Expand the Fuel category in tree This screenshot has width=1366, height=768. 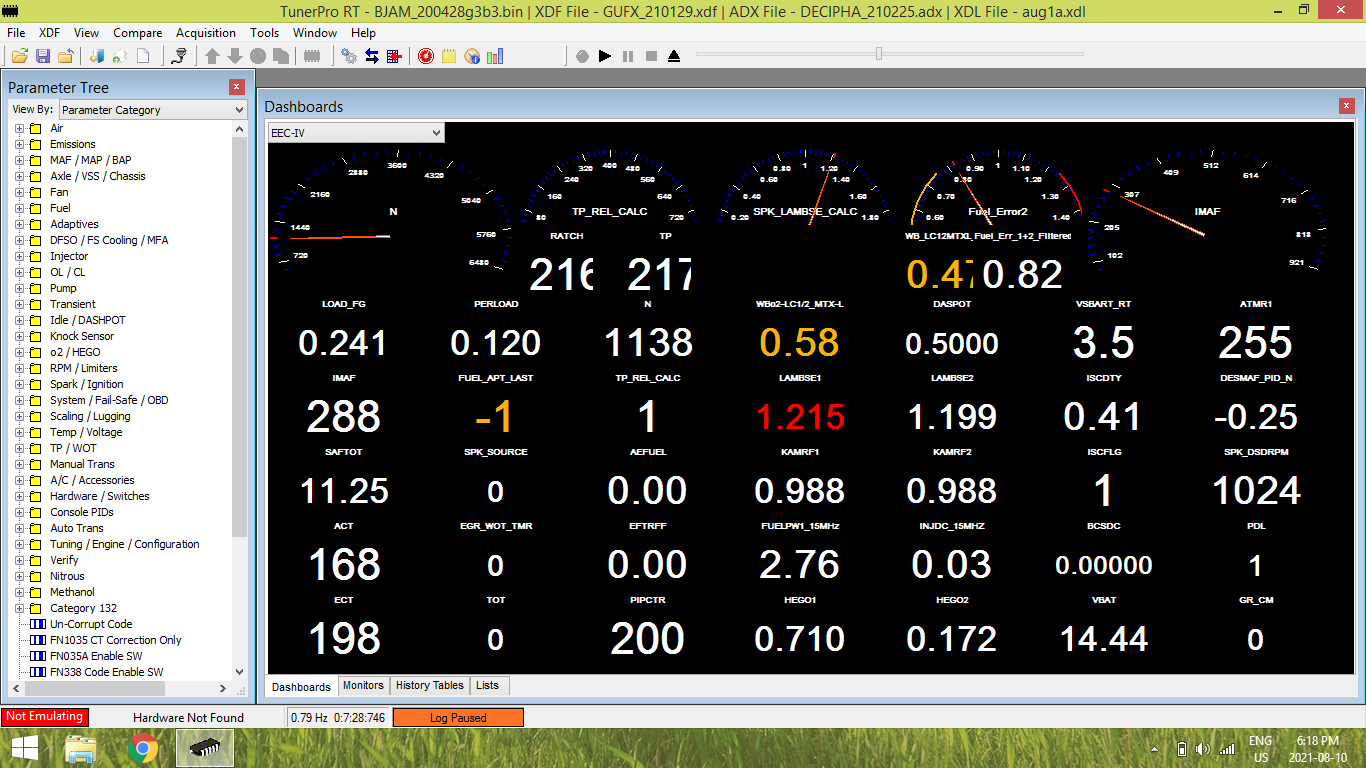[19, 208]
